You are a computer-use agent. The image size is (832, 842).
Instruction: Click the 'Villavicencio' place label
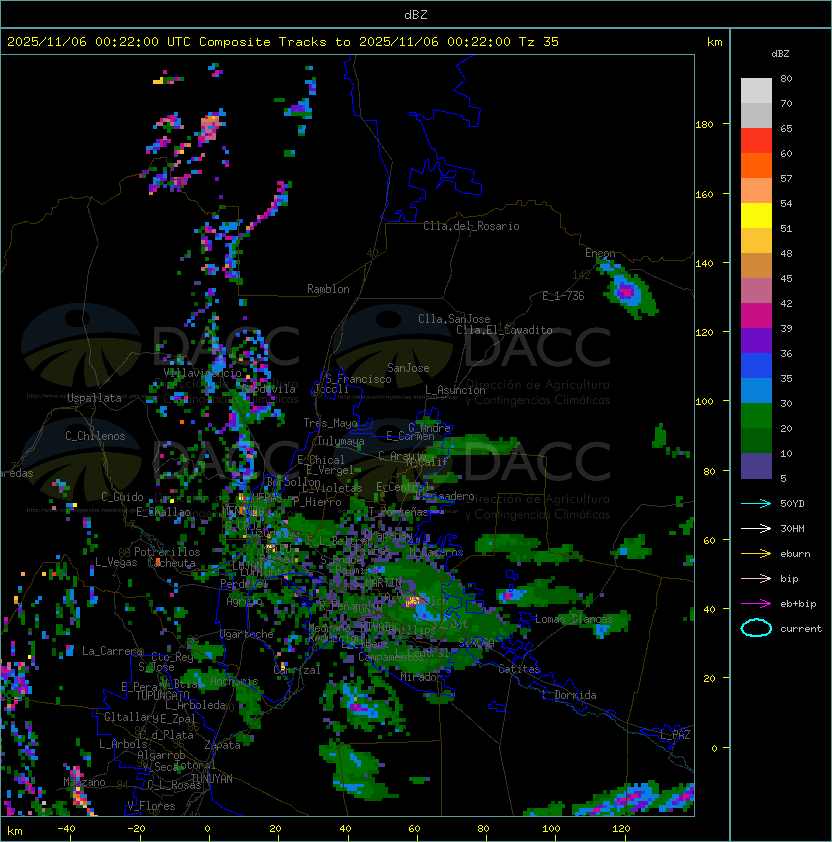click(202, 373)
